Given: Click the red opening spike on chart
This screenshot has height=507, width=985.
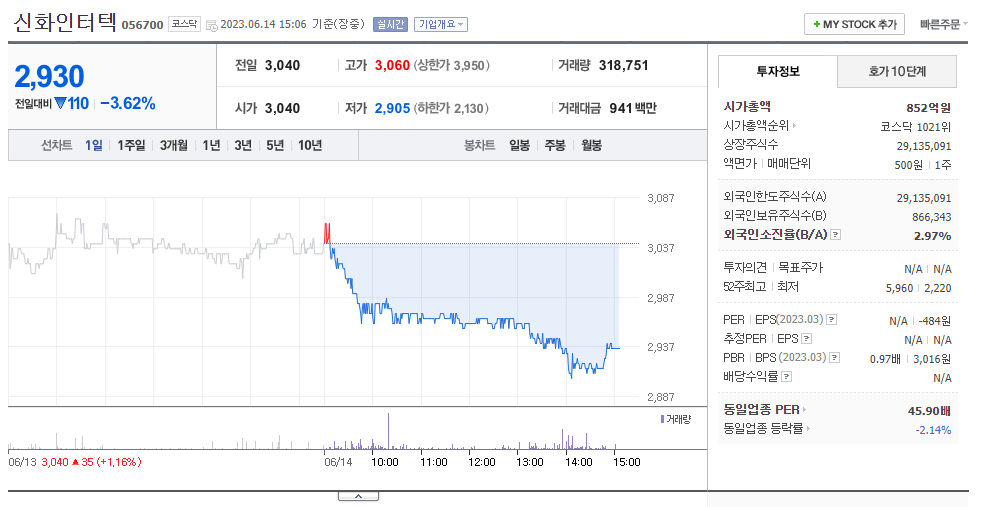Looking at the screenshot, I should pyautogui.click(x=327, y=233).
